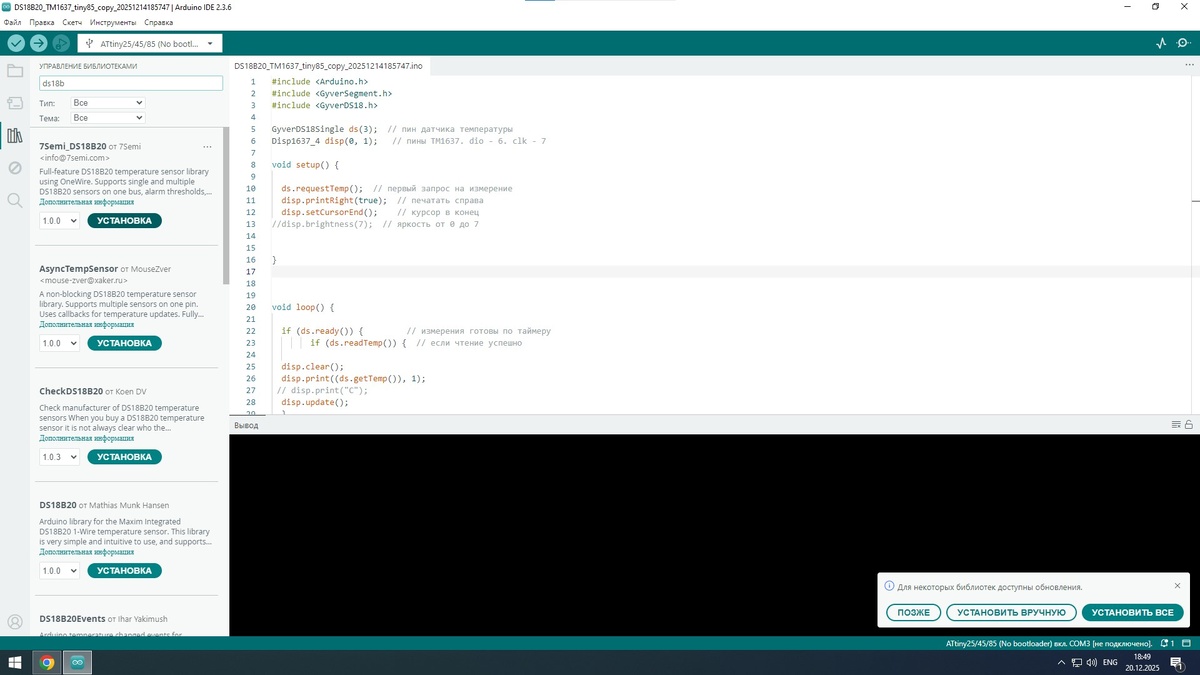
Task: Toggle word wrap in output panel
Action: pos(1176,425)
